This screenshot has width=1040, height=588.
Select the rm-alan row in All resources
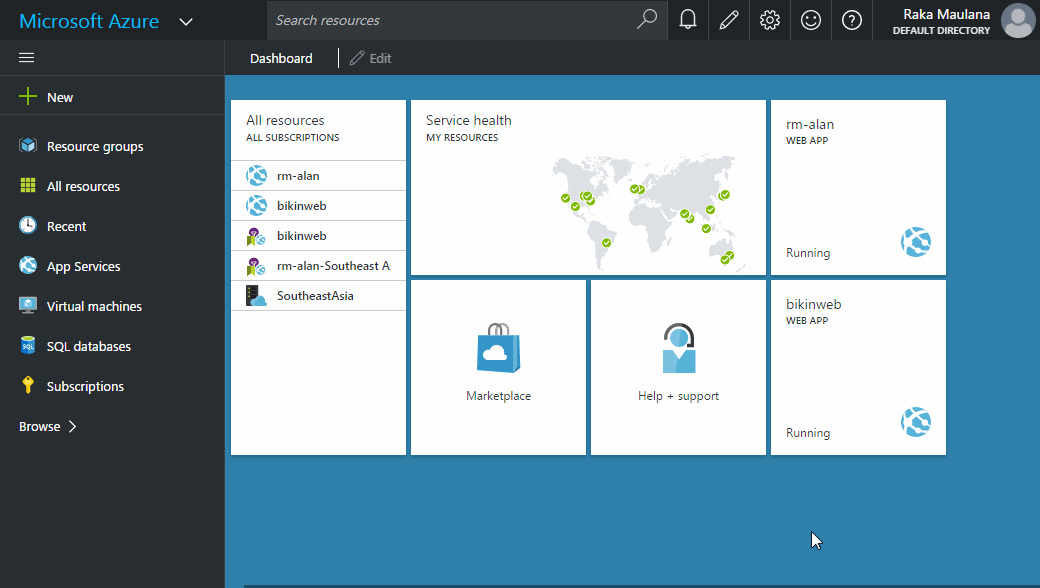pos(318,176)
